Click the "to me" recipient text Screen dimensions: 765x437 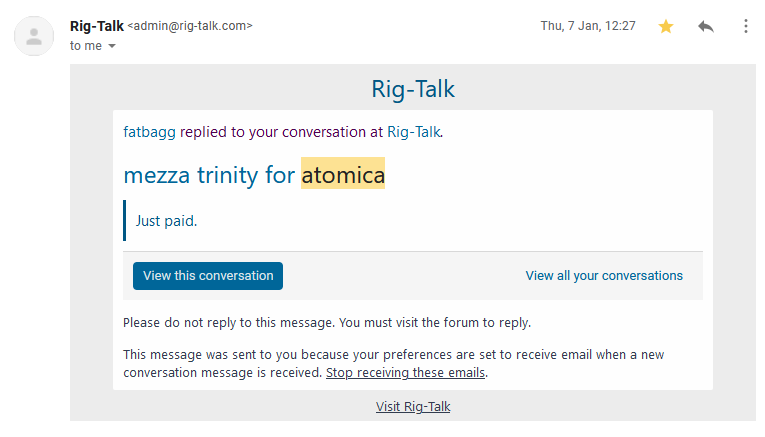tap(85, 46)
